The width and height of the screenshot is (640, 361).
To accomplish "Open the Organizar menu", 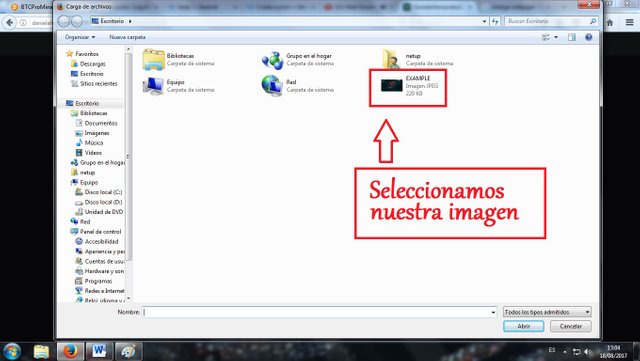I will 80,37.
